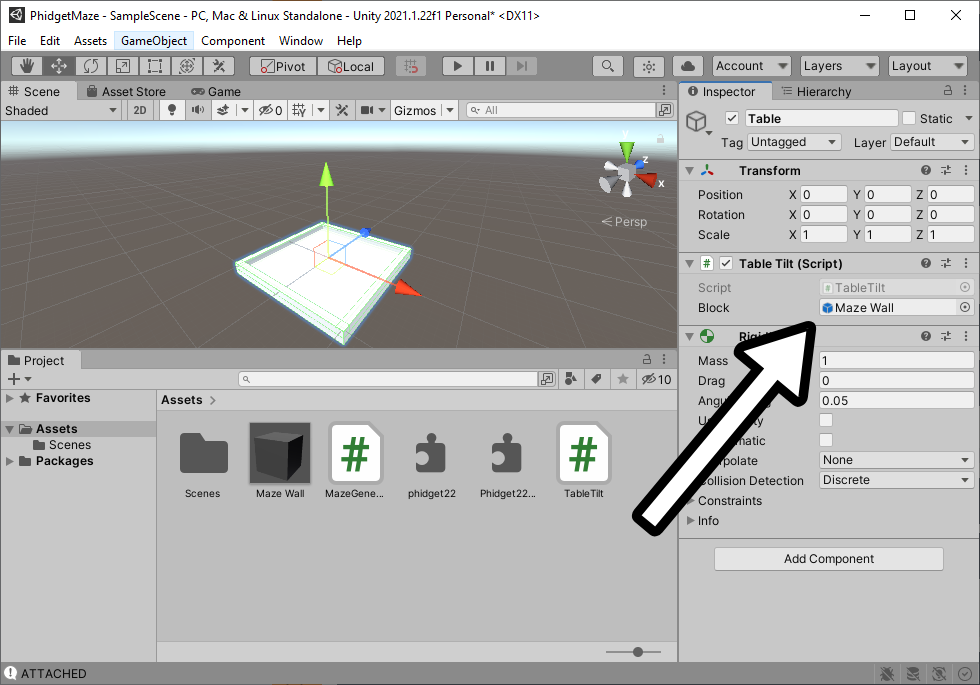Open the Layout dropdown
The image size is (980, 685).
tap(928, 66)
